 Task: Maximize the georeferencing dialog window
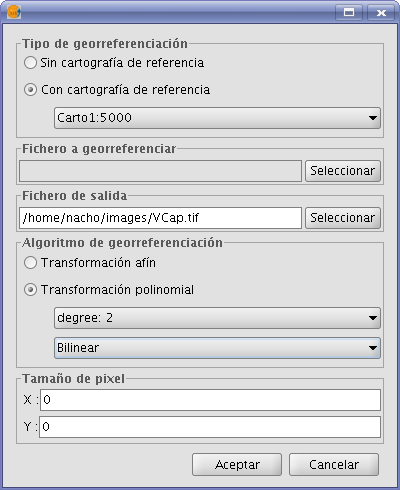coord(349,13)
